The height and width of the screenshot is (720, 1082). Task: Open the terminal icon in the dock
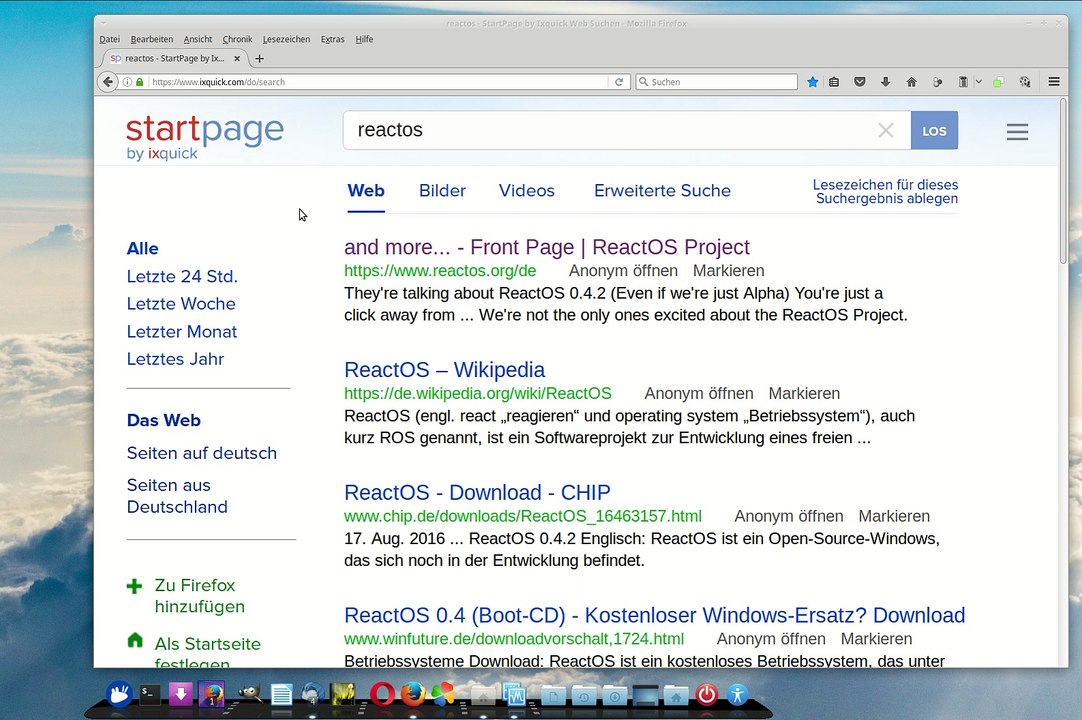(150, 694)
